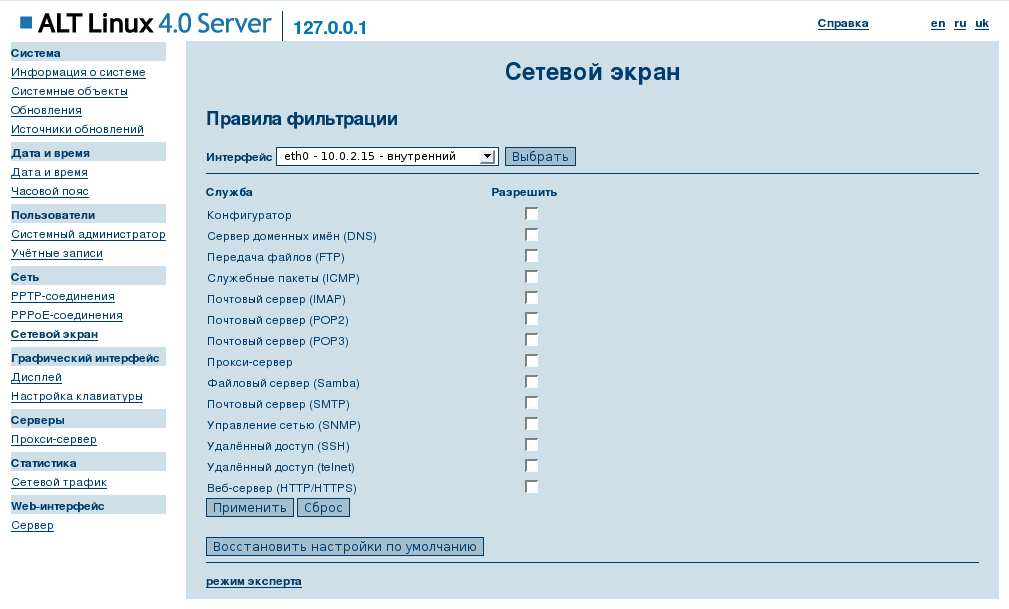1009x609 pixels.
Task: Switch to expert mode
Action: pyautogui.click(x=252, y=581)
